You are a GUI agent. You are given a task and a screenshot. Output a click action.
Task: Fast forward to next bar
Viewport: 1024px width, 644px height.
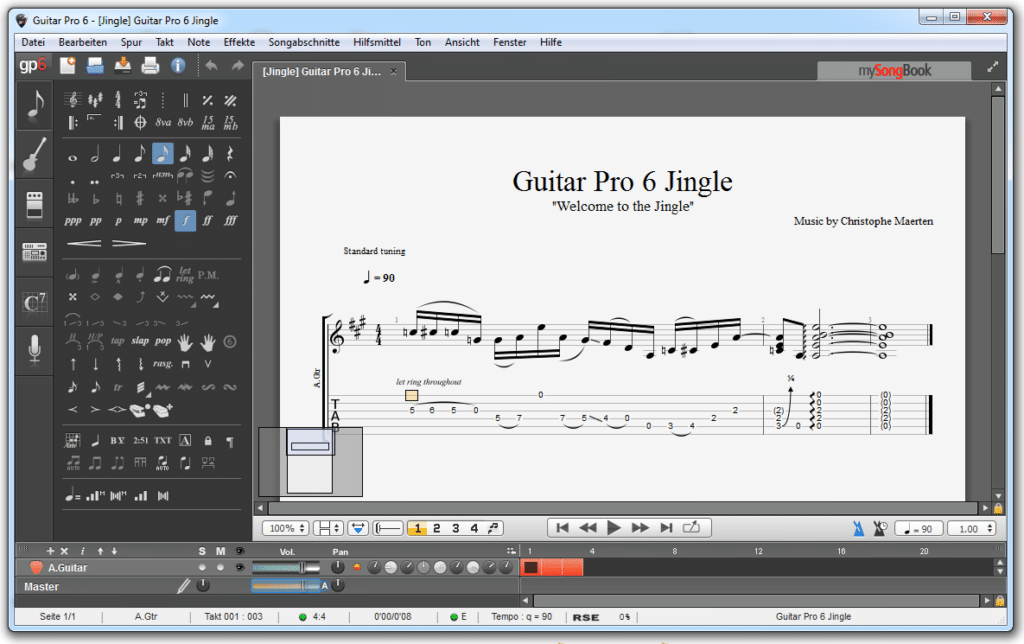pos(640,527)
